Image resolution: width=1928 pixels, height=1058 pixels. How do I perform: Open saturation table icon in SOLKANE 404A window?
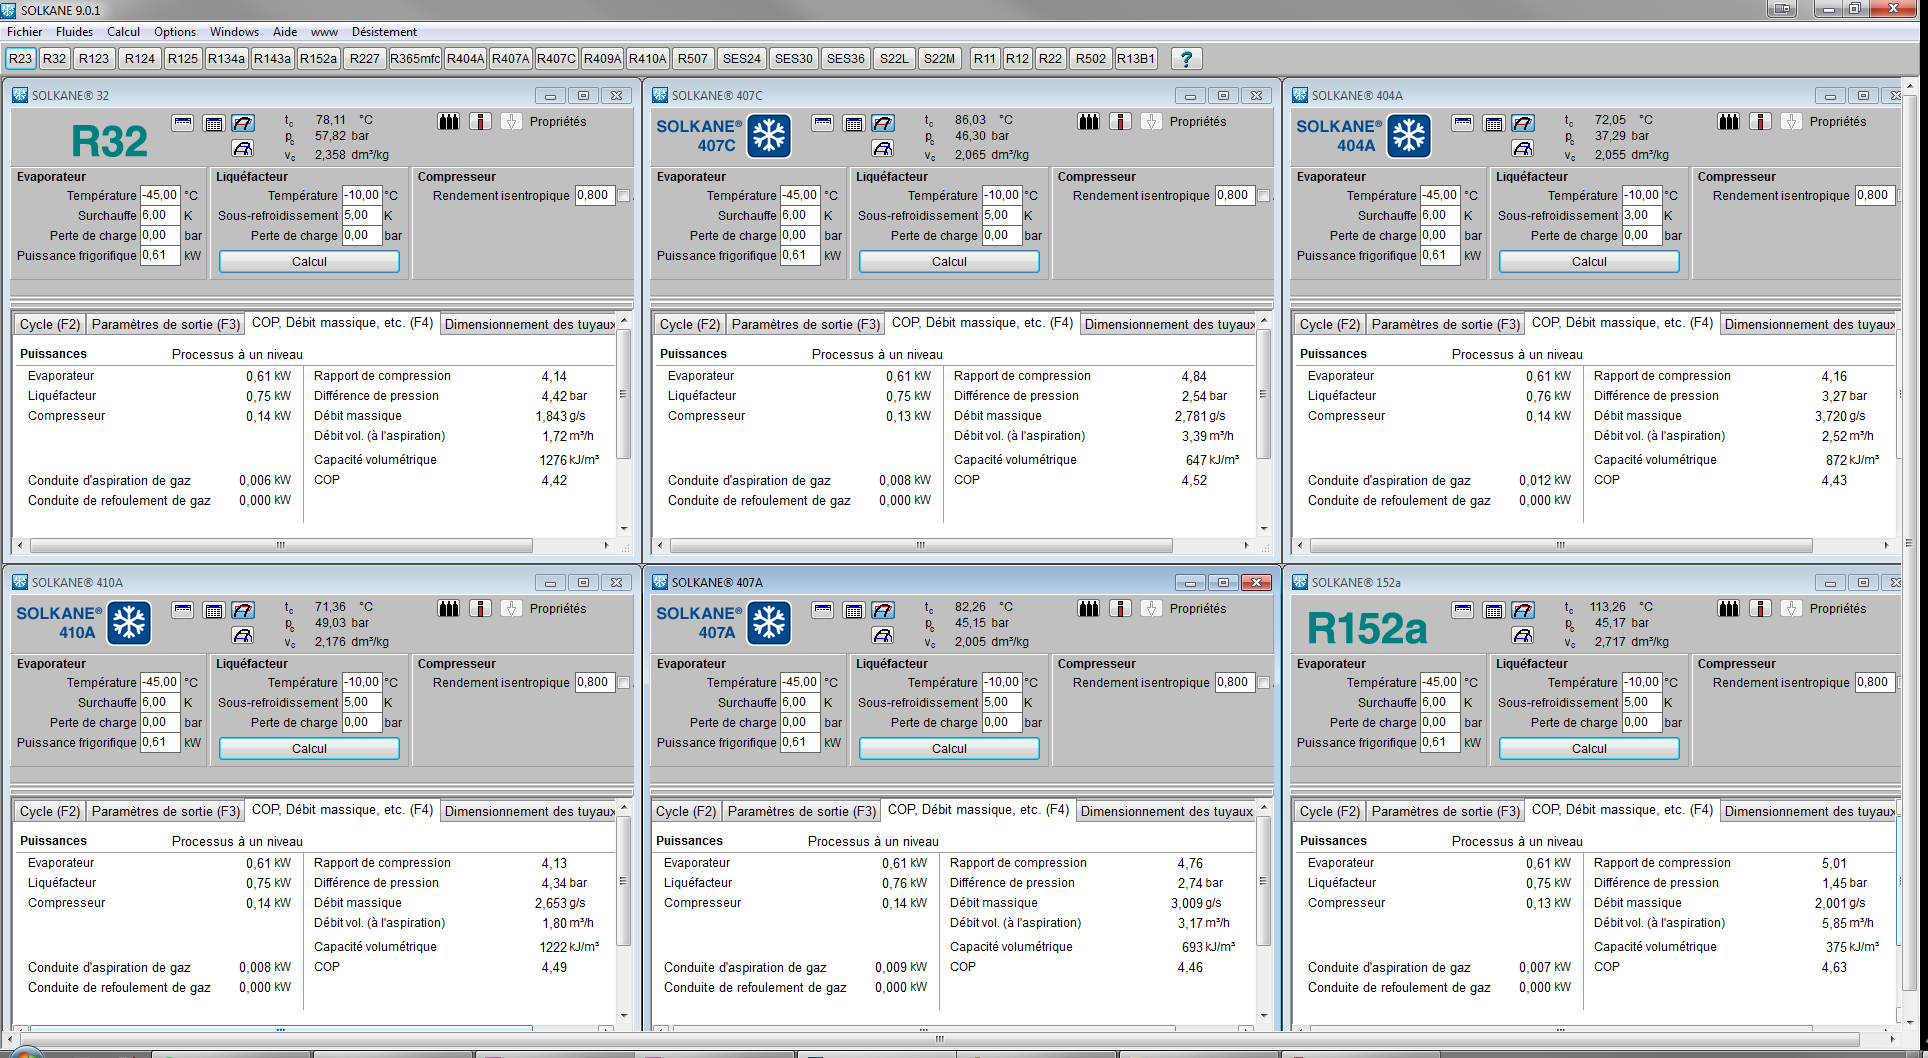point(1462,122)
